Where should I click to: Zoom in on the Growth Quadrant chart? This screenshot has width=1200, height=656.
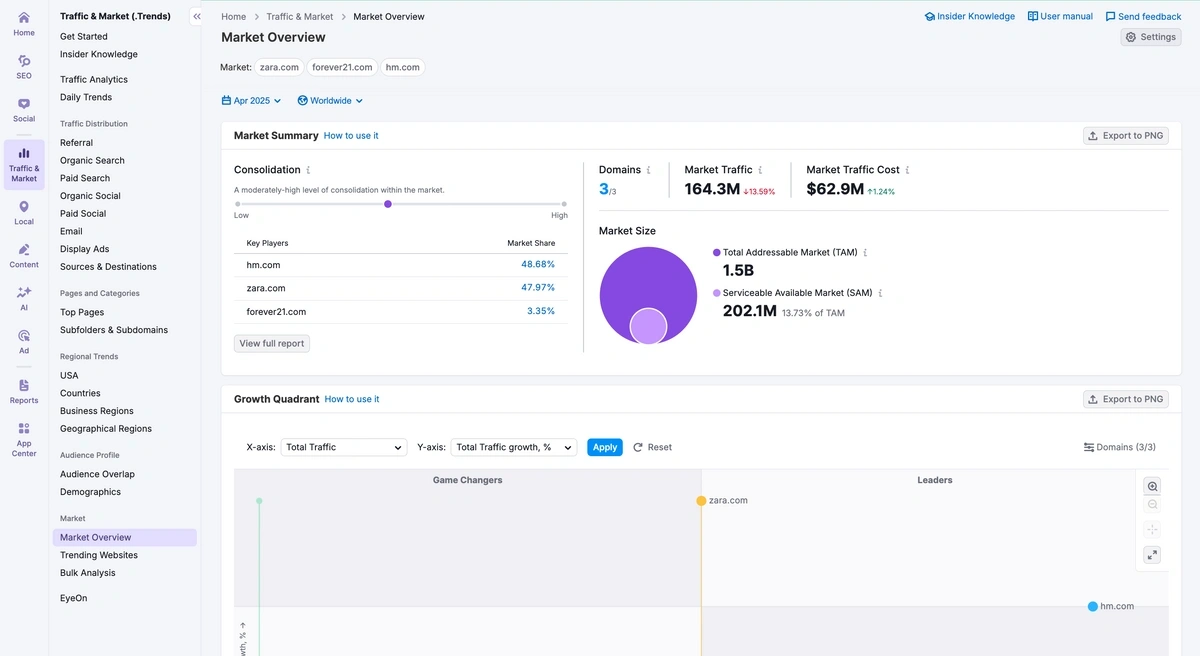(x=1152, y=486)
